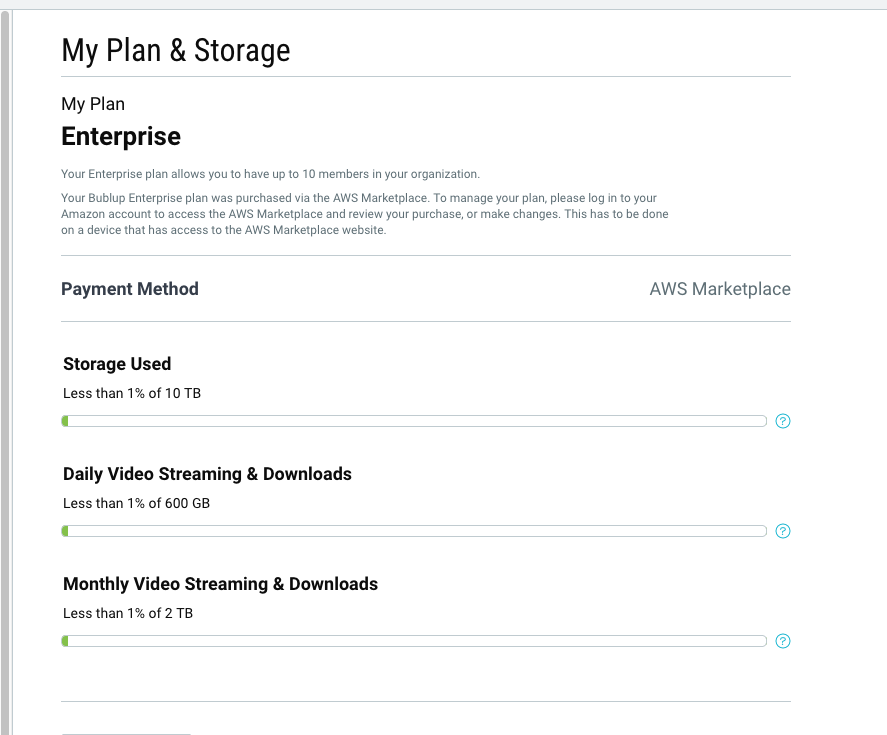The height and width of the screenshot is (735, 887).
Task: Click the Daily Video Streaming & Downloads heading
Action: click(207, 474)
